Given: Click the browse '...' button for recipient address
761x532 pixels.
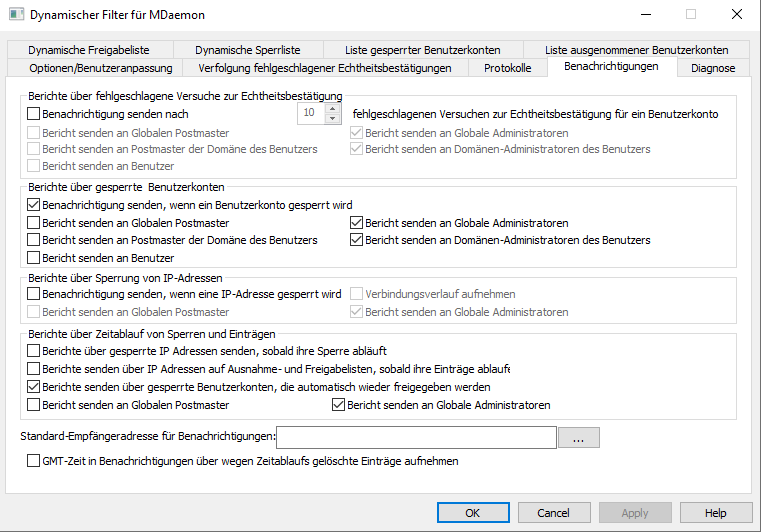Looking at the screenshot, I should coord(578,437).
